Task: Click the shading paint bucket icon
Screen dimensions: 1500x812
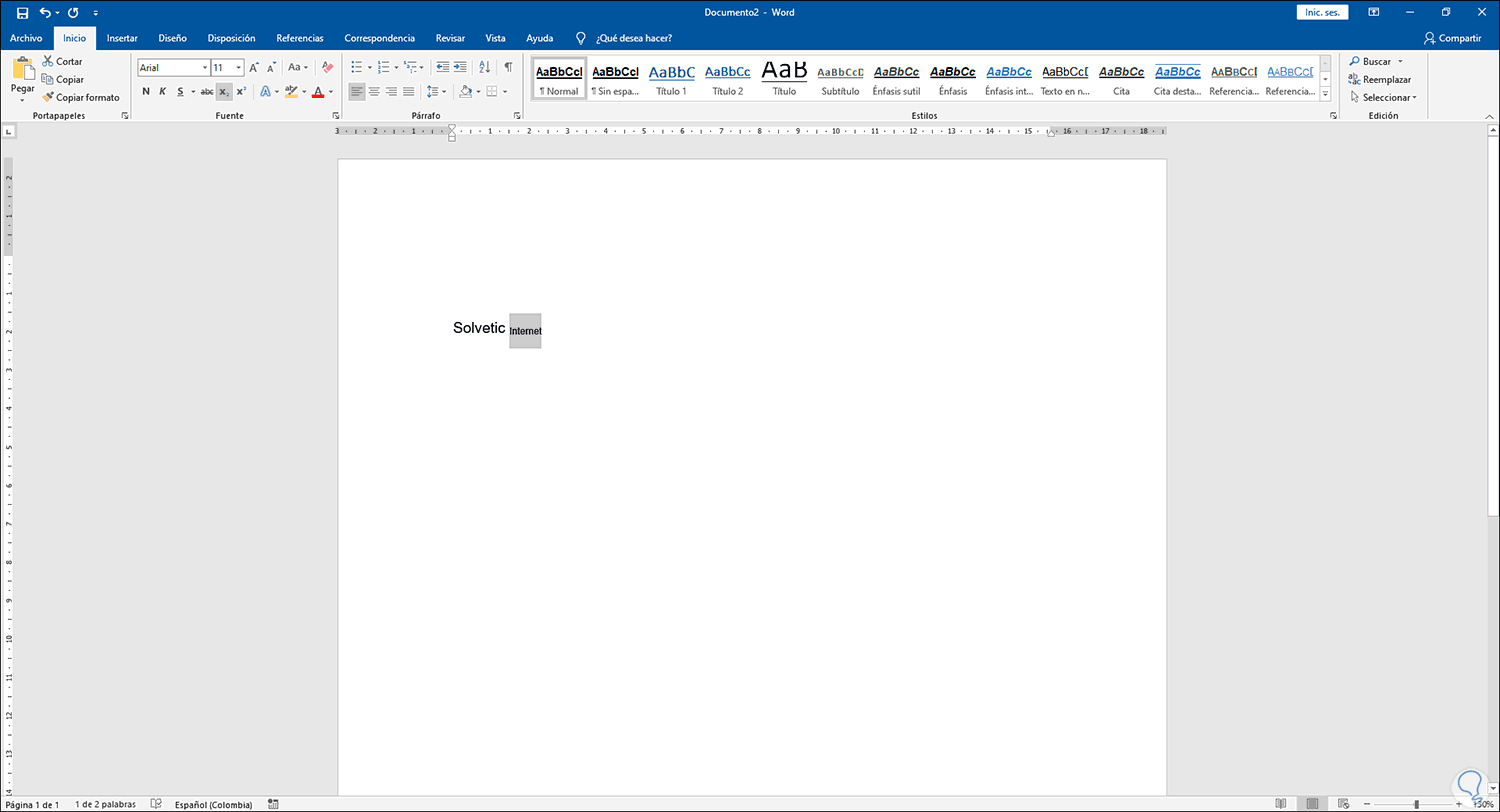Action: tap(464, 91)
